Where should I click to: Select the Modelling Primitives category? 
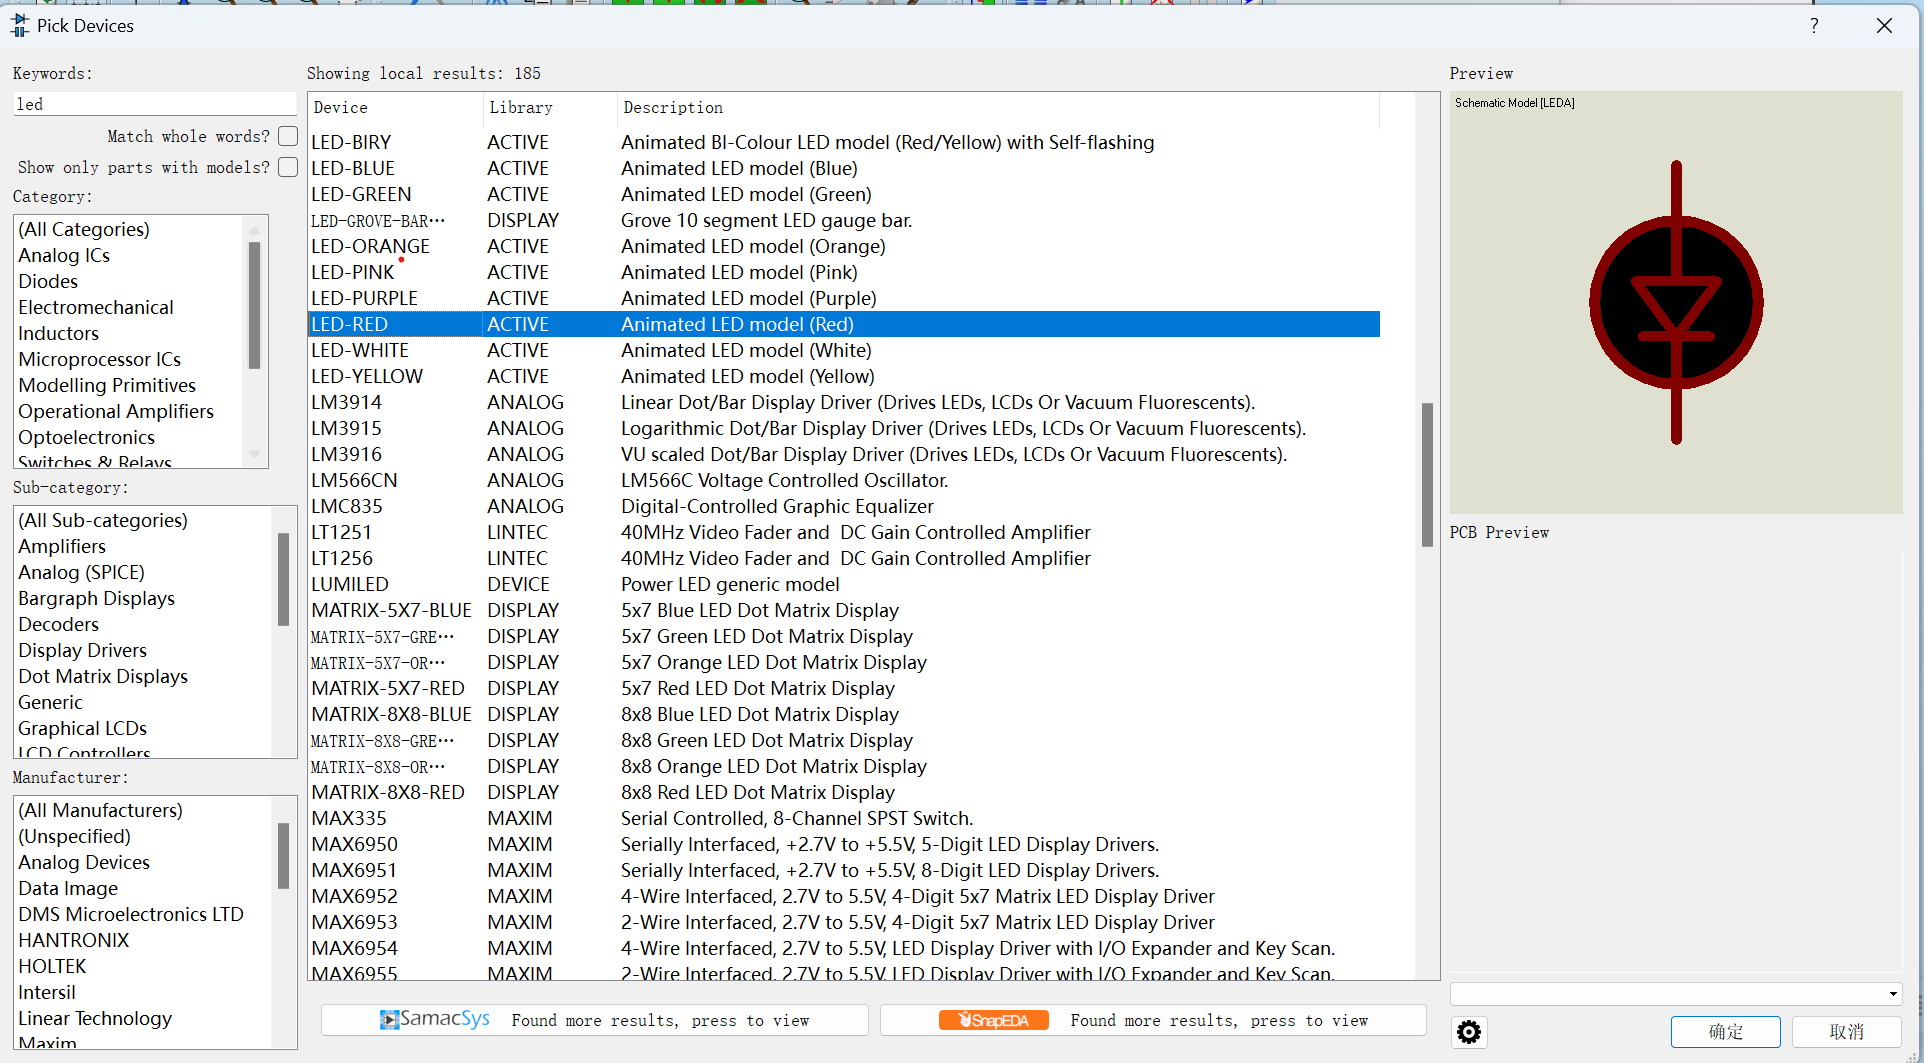pyautogui.click(x=107, y=385)
